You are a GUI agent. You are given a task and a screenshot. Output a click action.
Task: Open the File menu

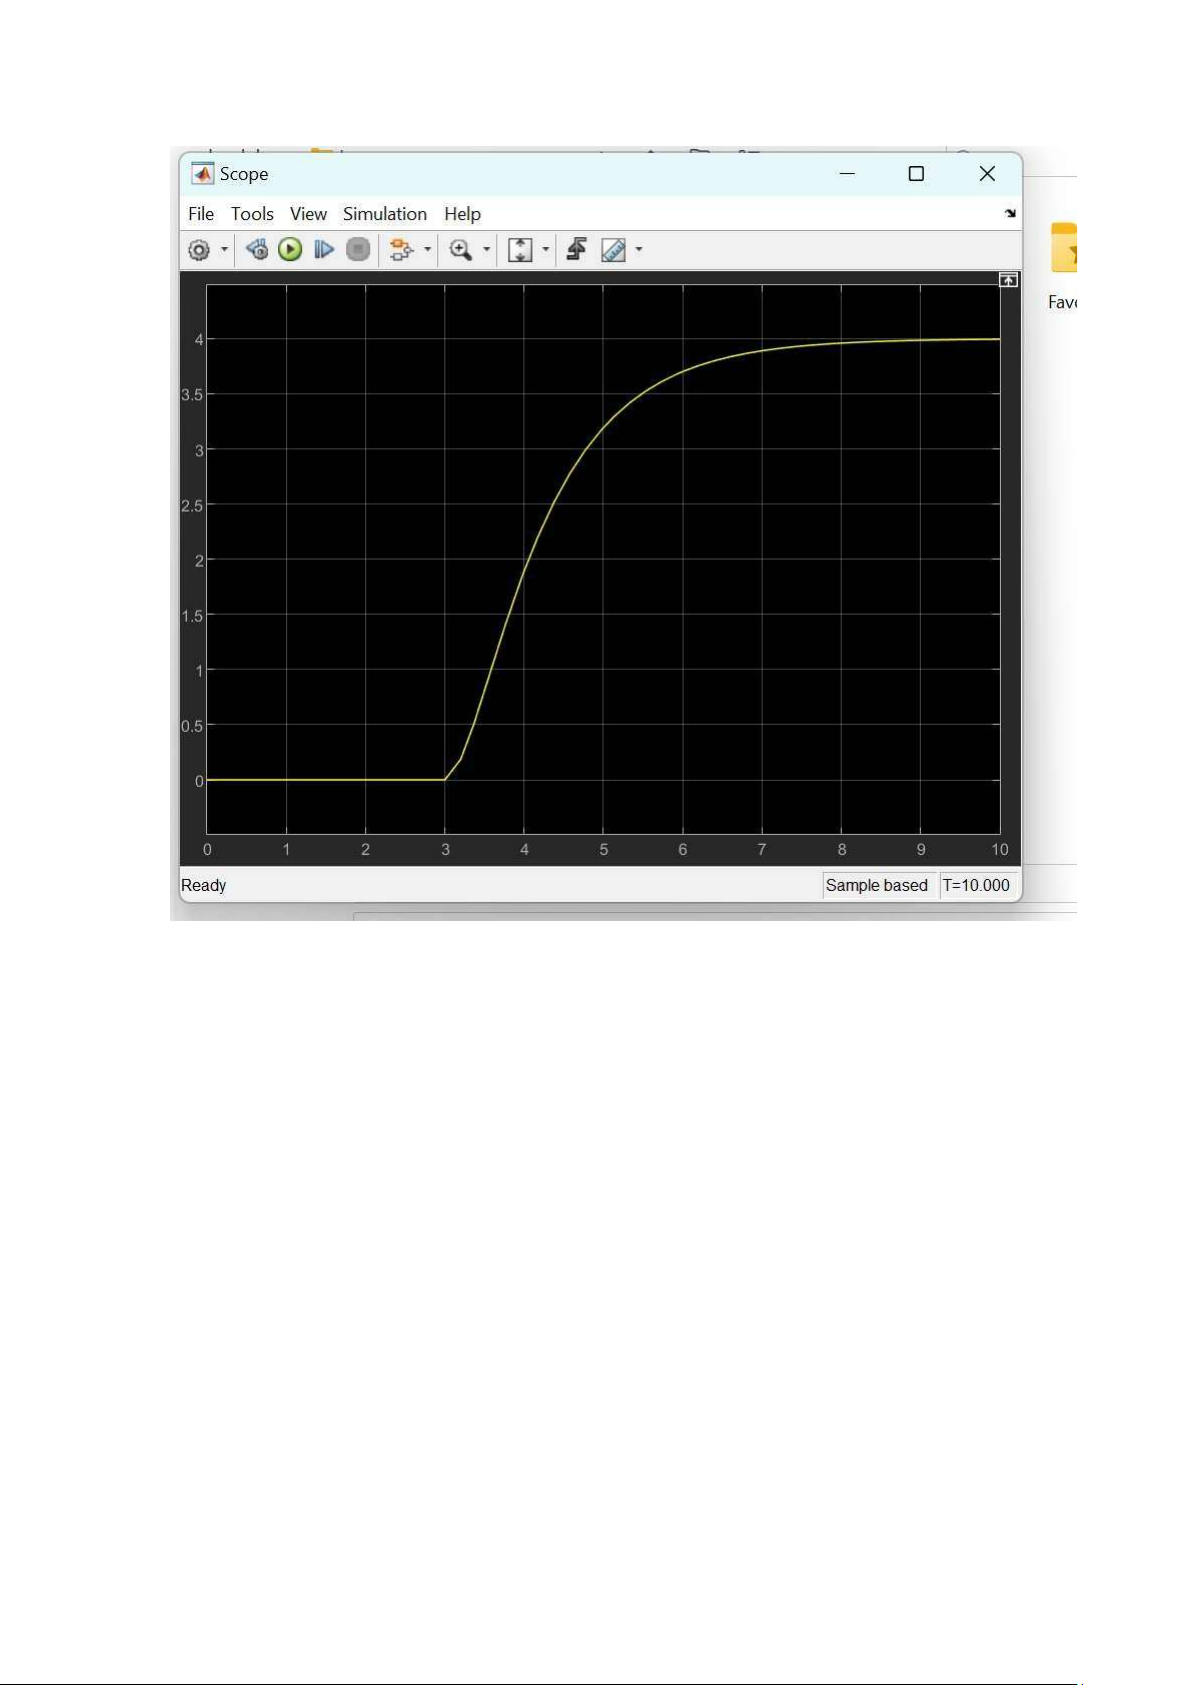coord(201,214)
